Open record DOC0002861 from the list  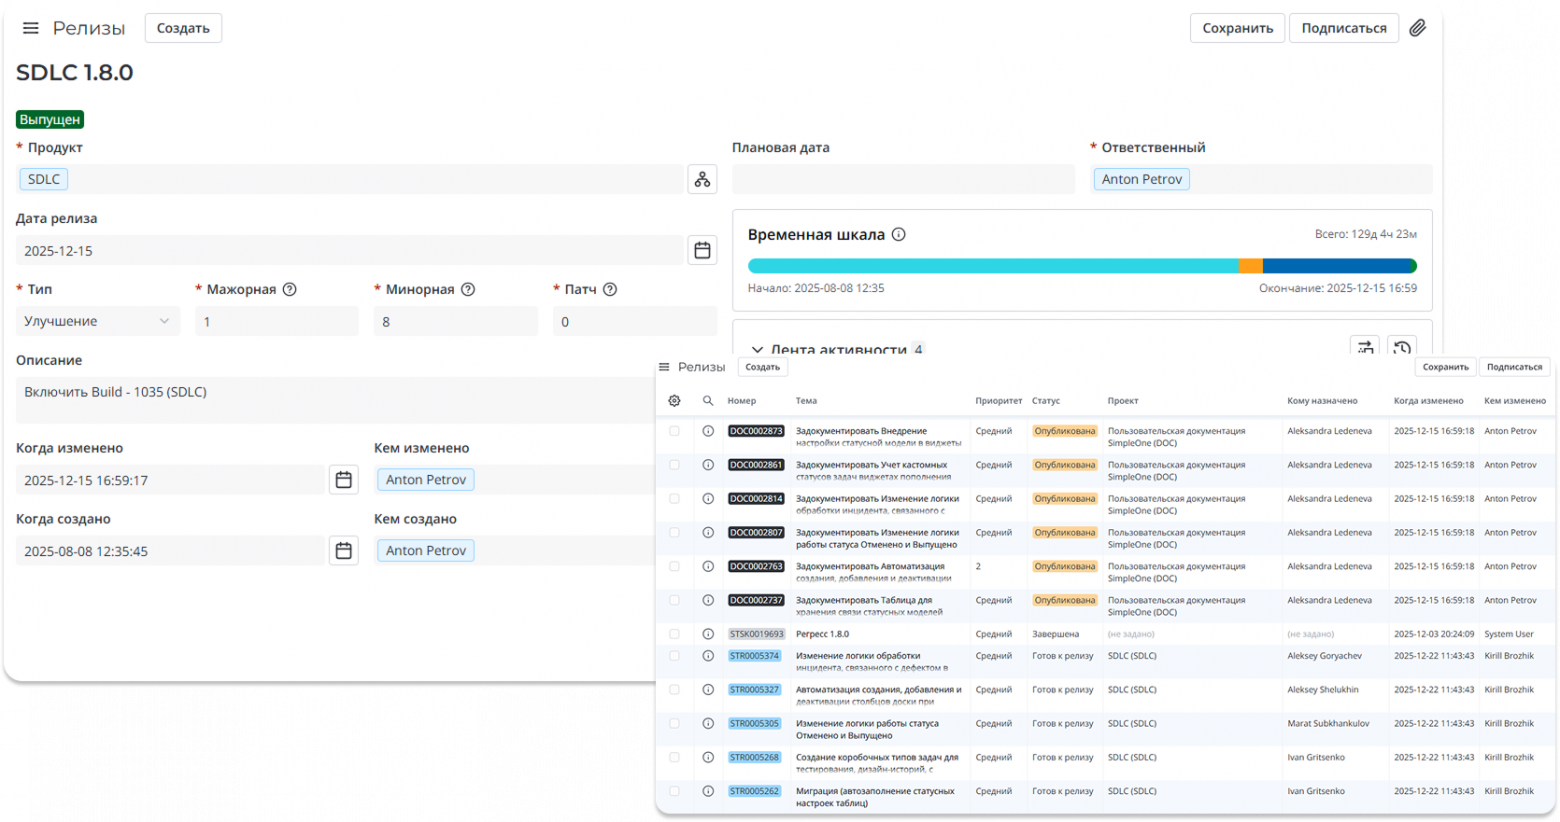coord(754,465)
